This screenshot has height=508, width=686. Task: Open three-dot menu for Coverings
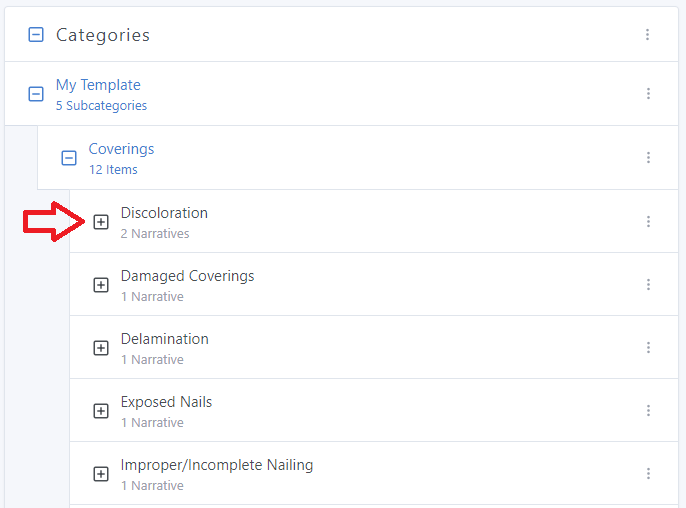[648, 158]
